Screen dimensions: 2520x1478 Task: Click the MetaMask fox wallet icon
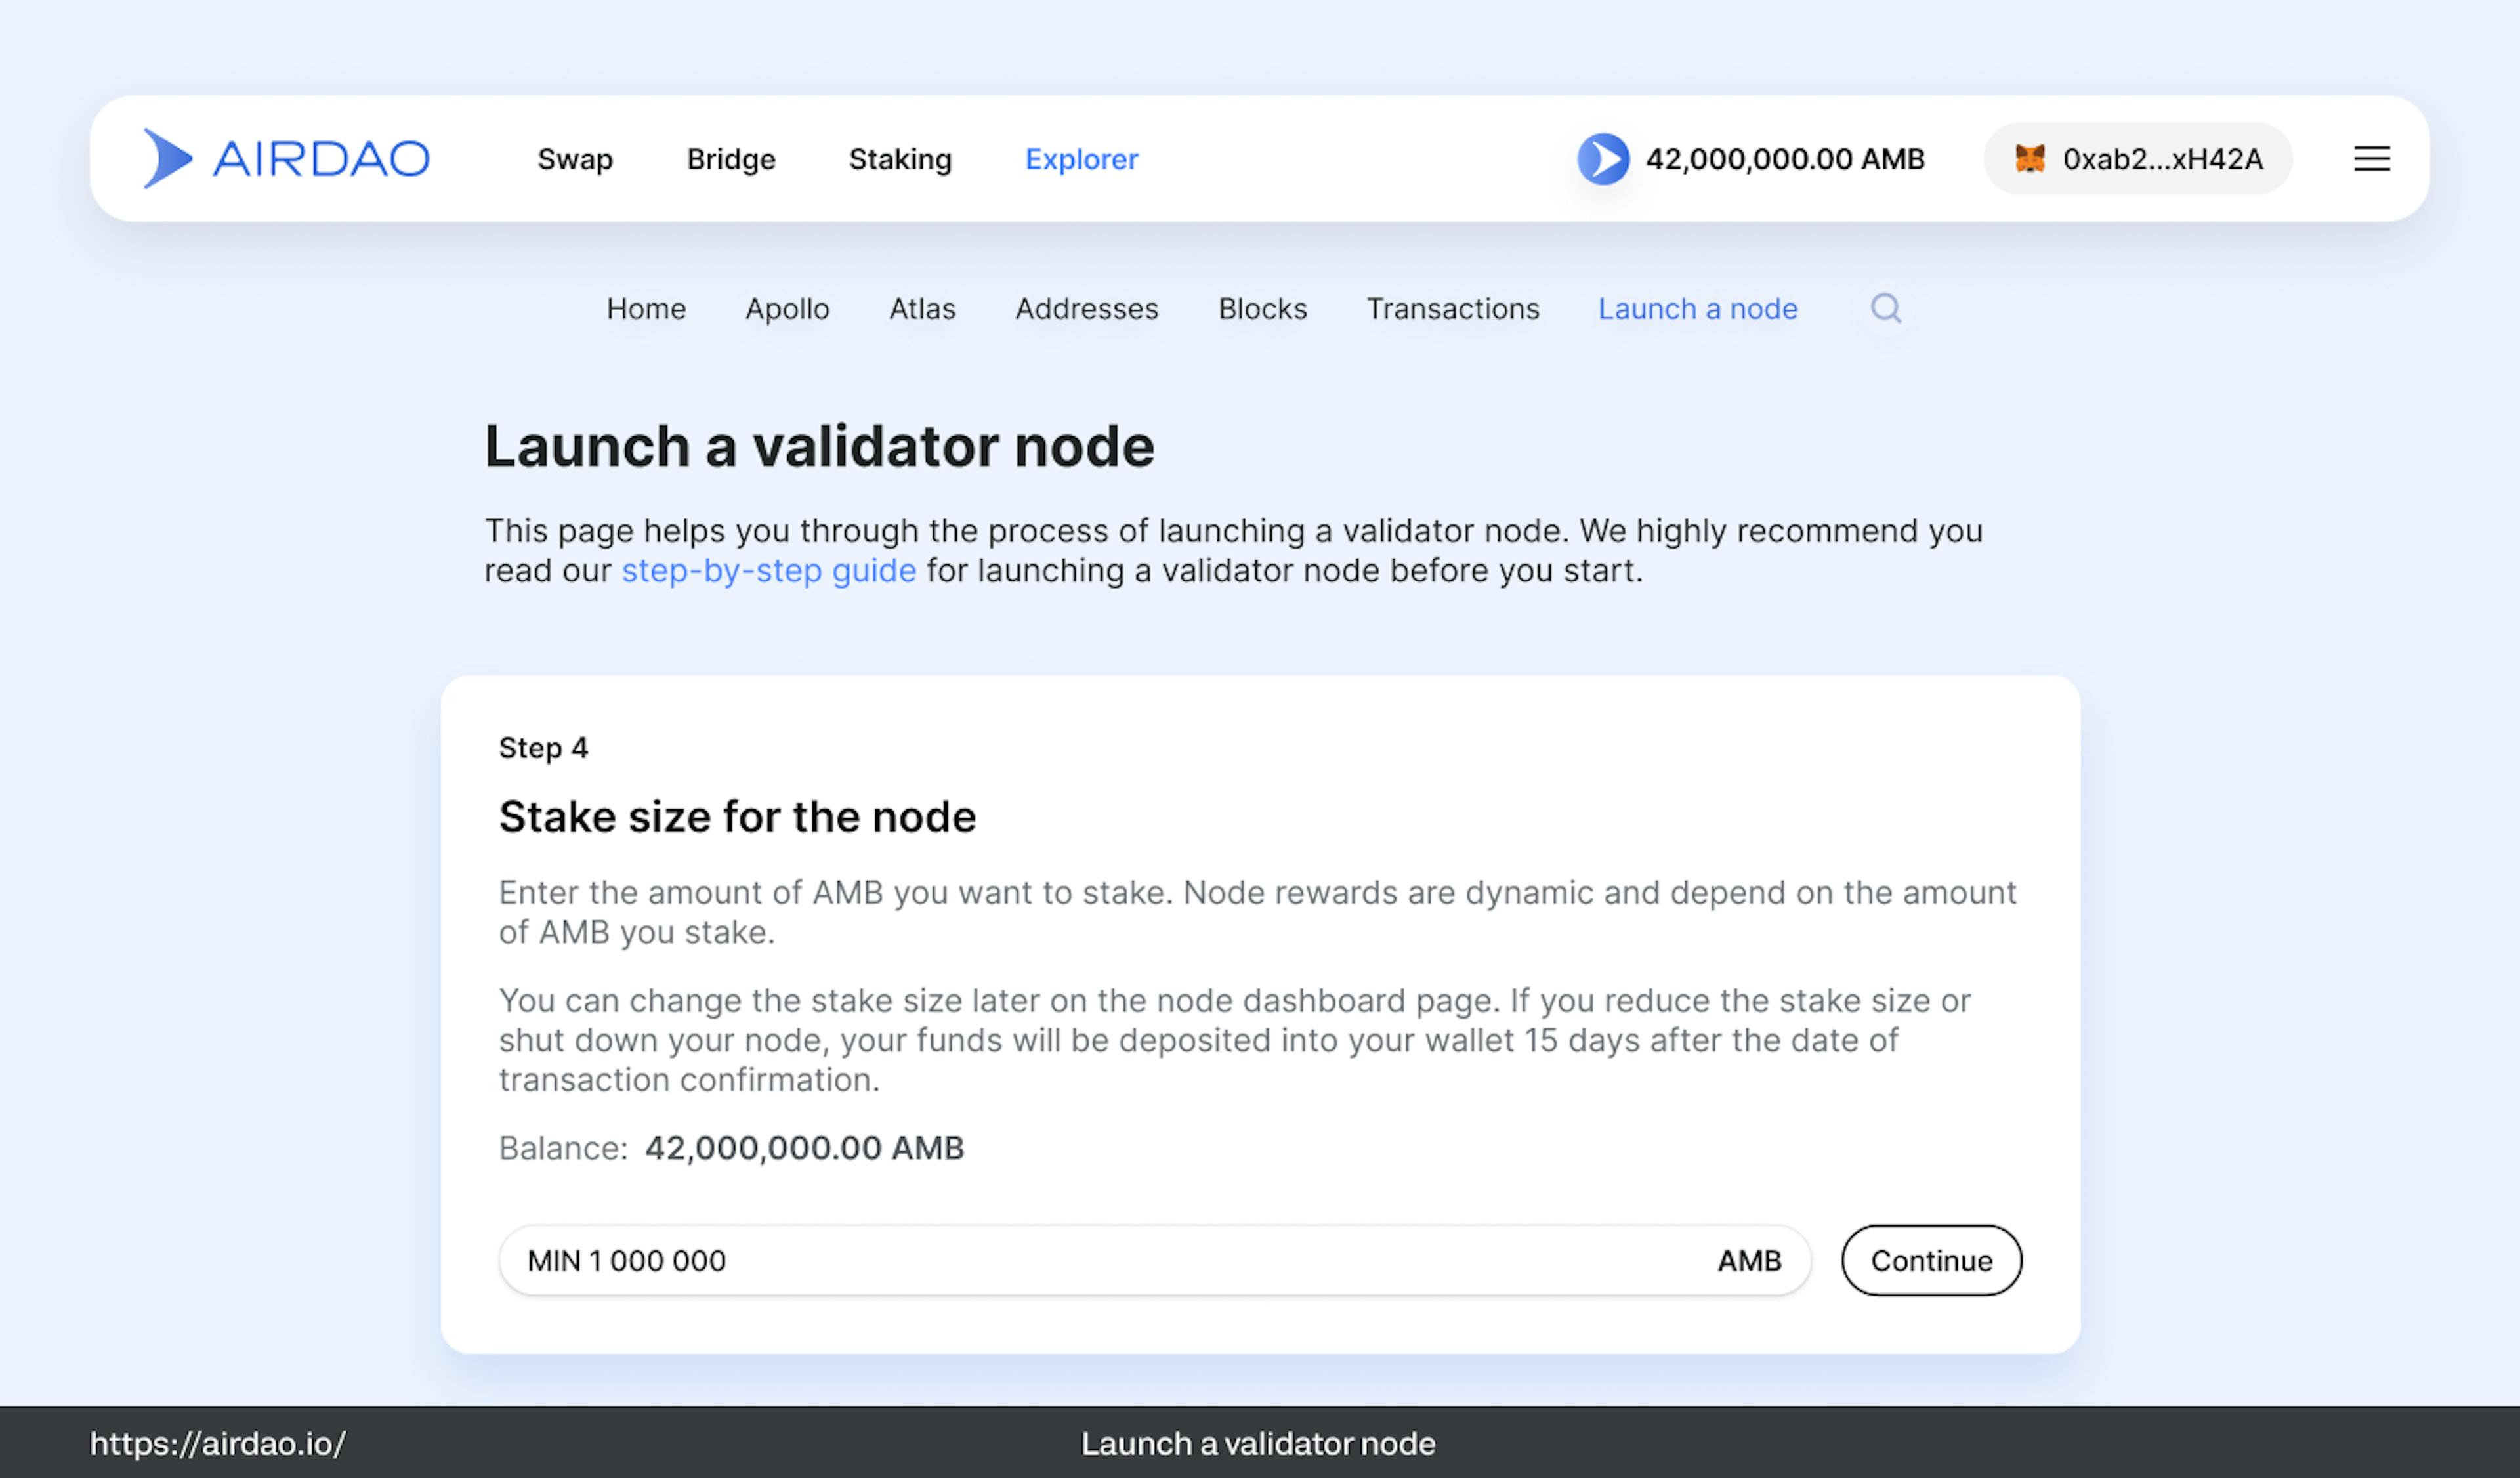(x=2029, y=159)
